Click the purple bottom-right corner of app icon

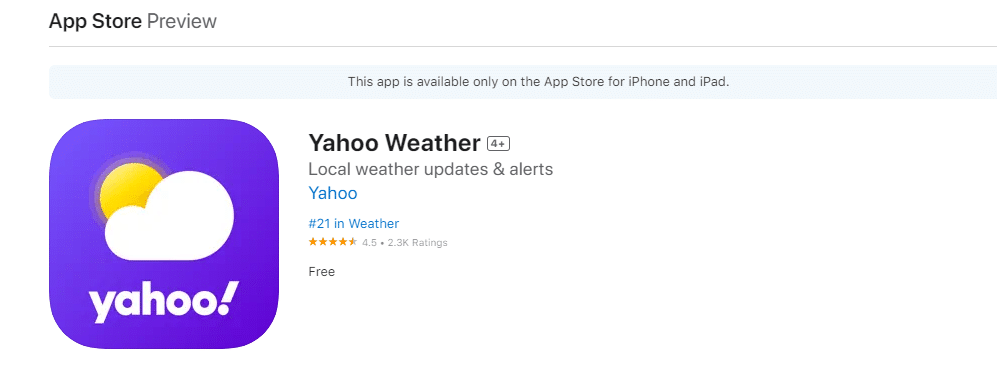[261, 331]
